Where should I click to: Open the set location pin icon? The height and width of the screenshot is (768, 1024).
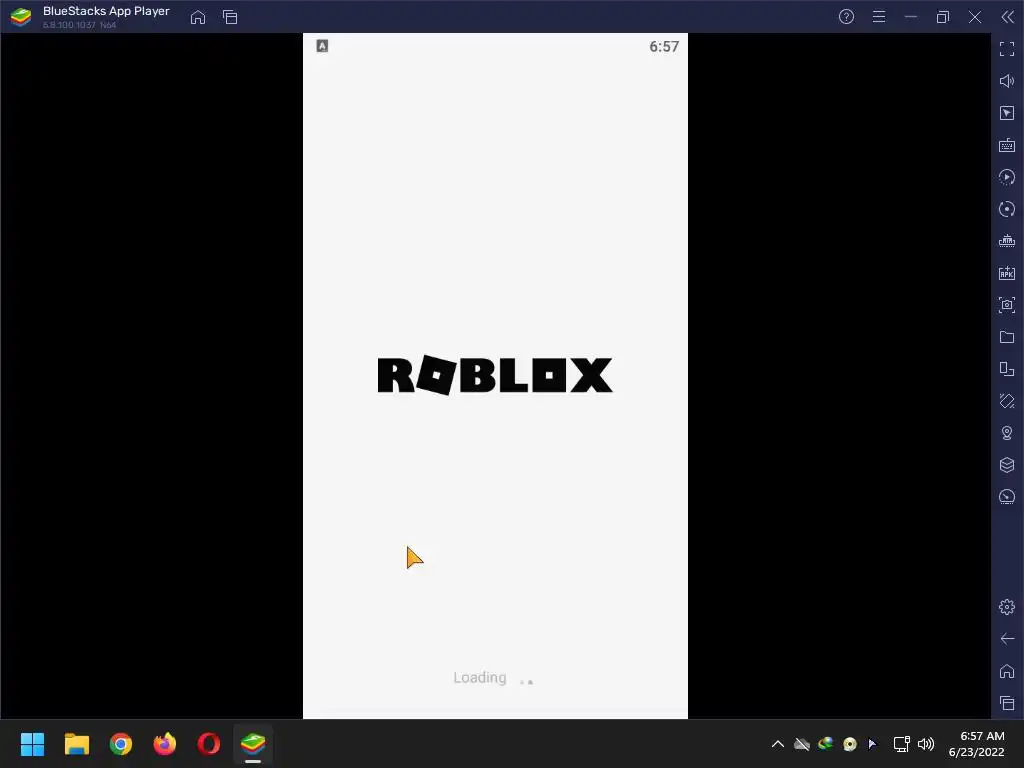pos(1007,433)
